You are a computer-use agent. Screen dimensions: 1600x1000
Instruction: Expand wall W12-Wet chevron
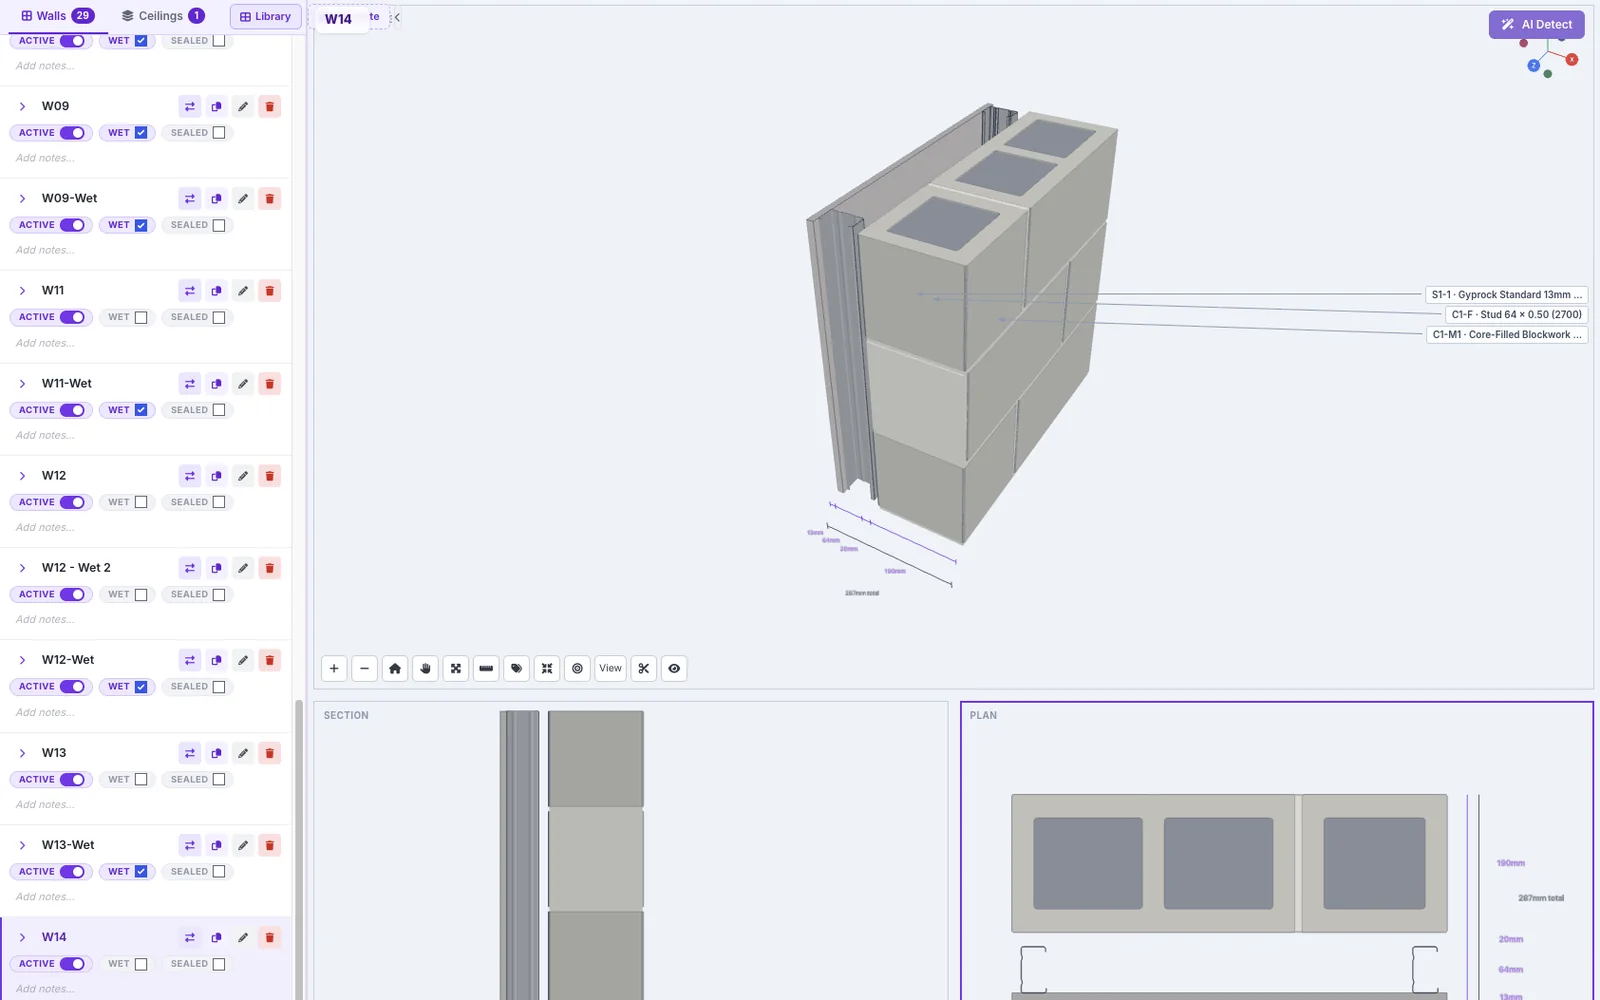[22, 660]
